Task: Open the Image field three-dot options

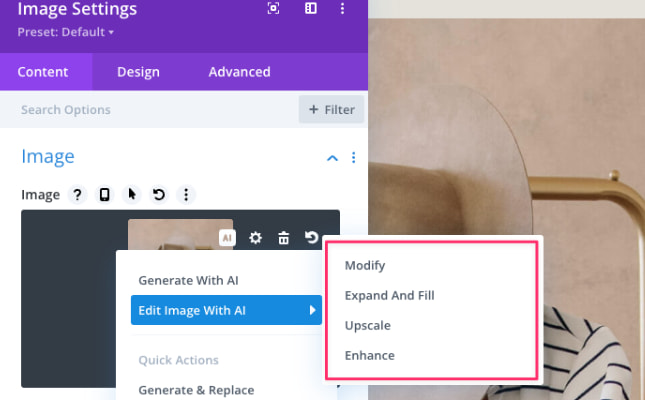Action: [185, 195]
